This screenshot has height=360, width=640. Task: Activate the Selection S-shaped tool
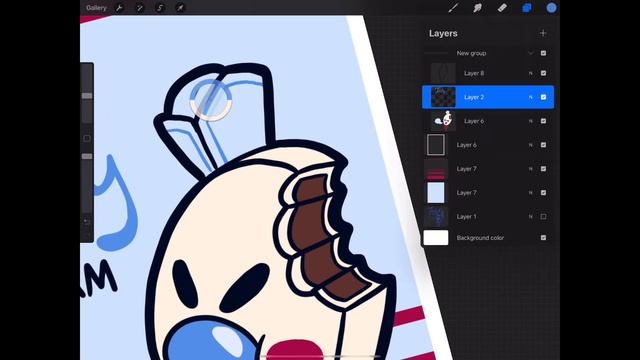(160, 8)
